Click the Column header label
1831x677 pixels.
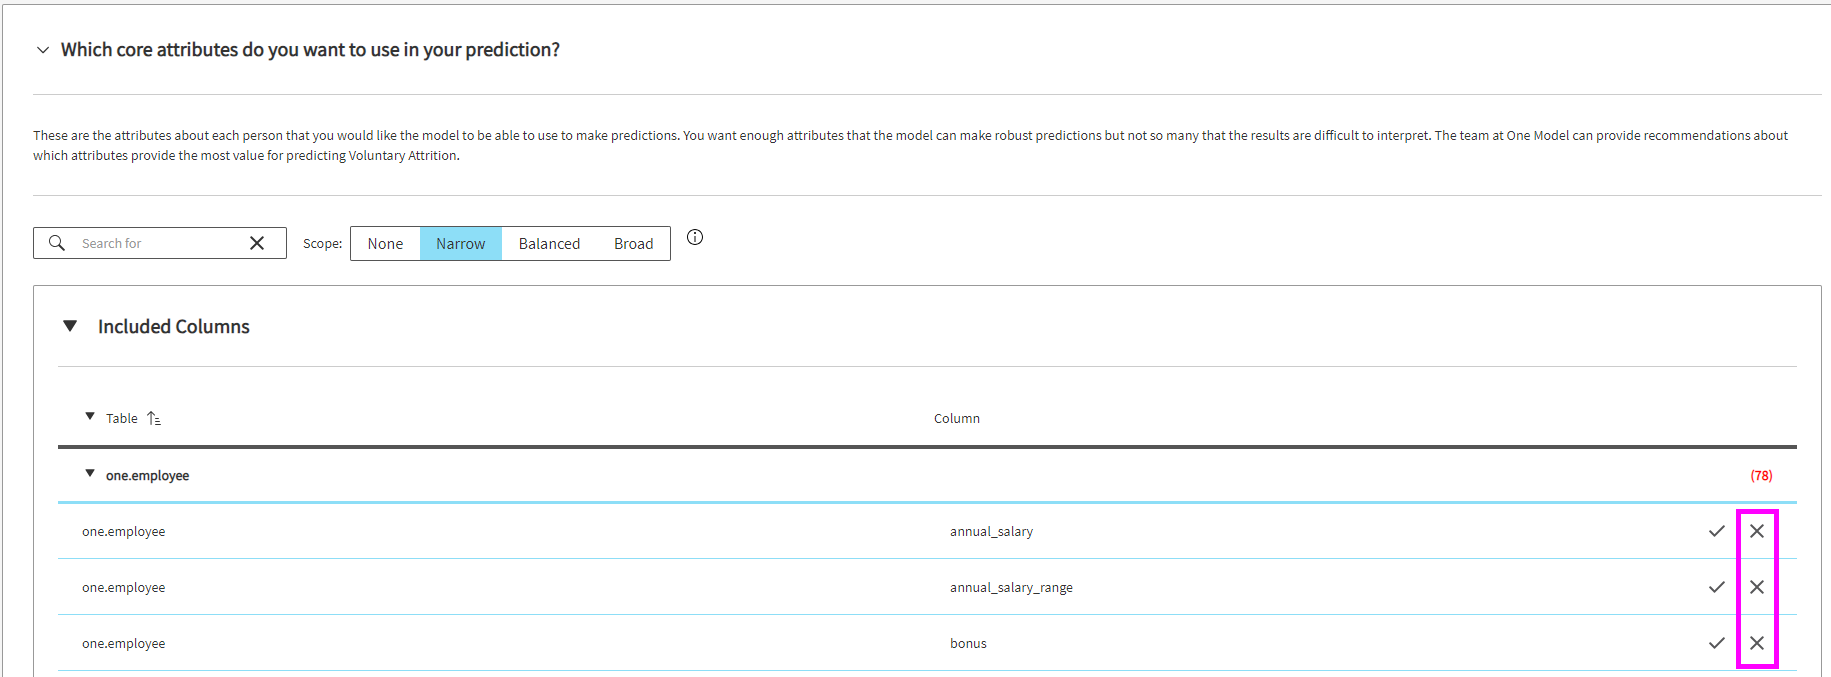[x=956, y=419]
